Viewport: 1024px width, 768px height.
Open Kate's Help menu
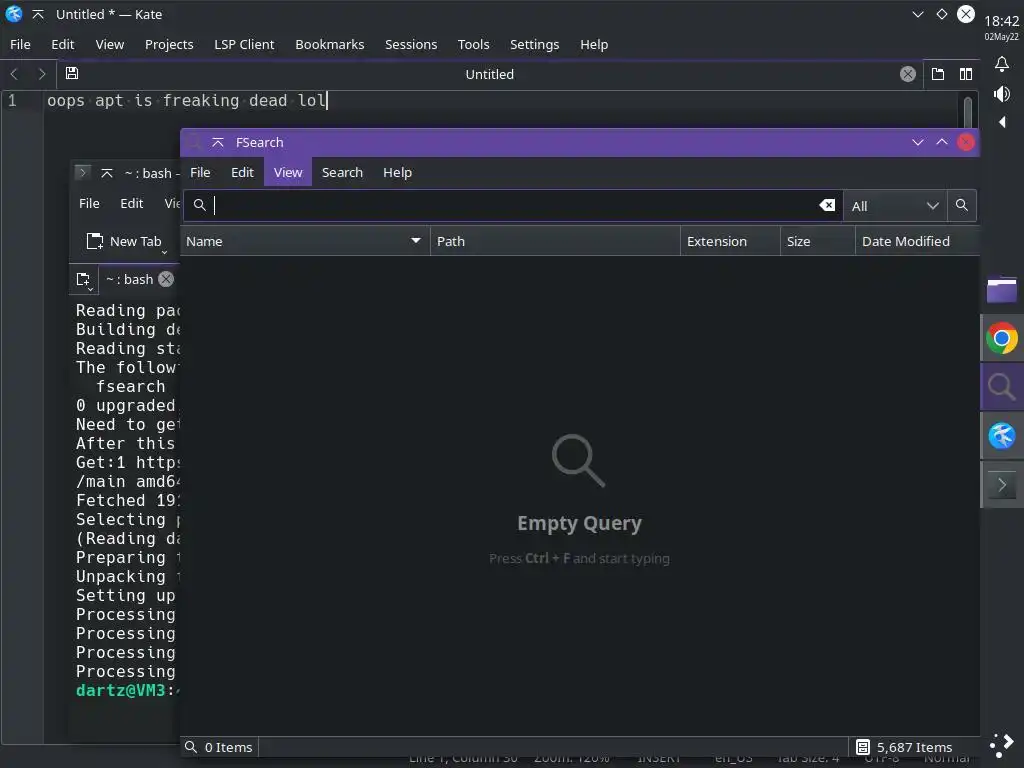[x=594, y=44]
